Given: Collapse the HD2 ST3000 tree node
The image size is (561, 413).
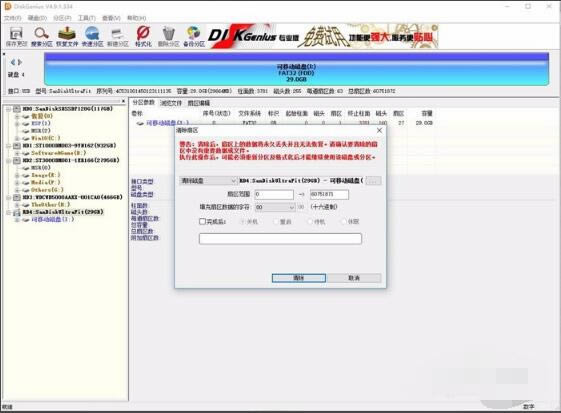Looking at the screenshot, I should coord(8,160).
